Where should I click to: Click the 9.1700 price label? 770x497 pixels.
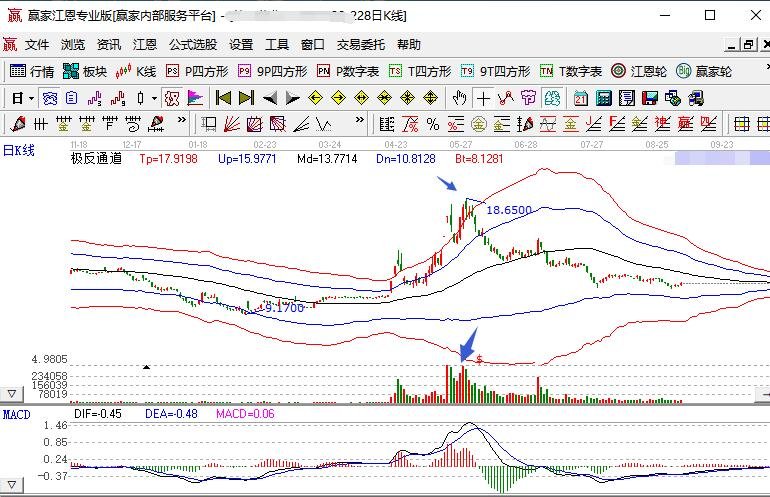(284, 308)
